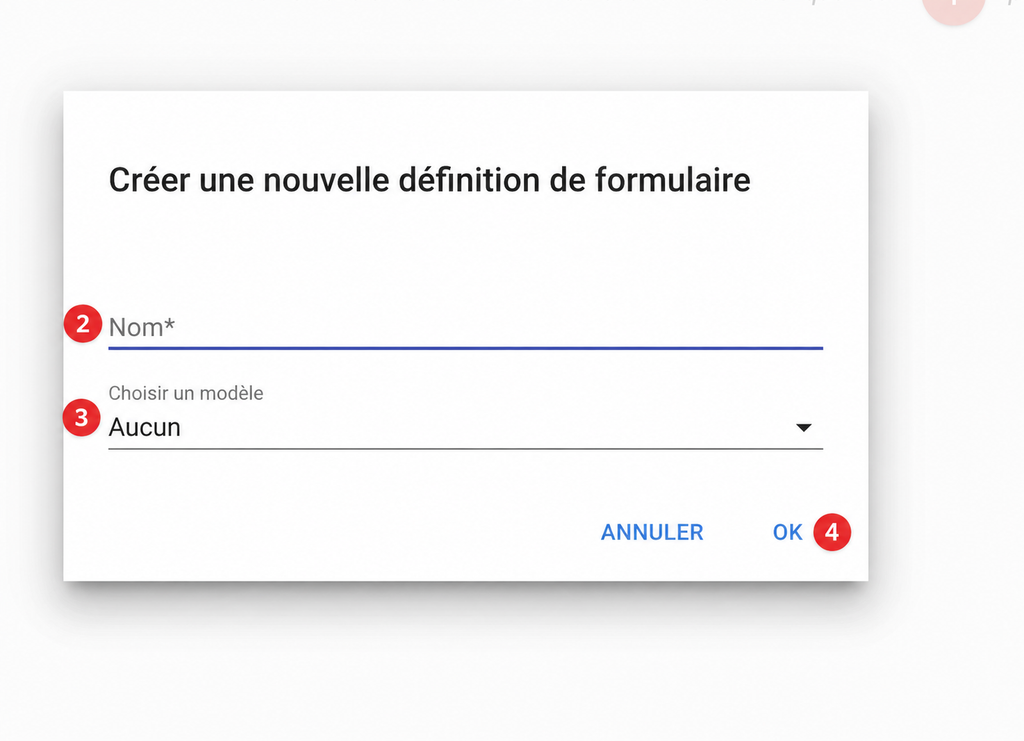Viewport: 1024px width, 741px height.
Task: Select the Aucun value text
Action: tap(144, 428)
